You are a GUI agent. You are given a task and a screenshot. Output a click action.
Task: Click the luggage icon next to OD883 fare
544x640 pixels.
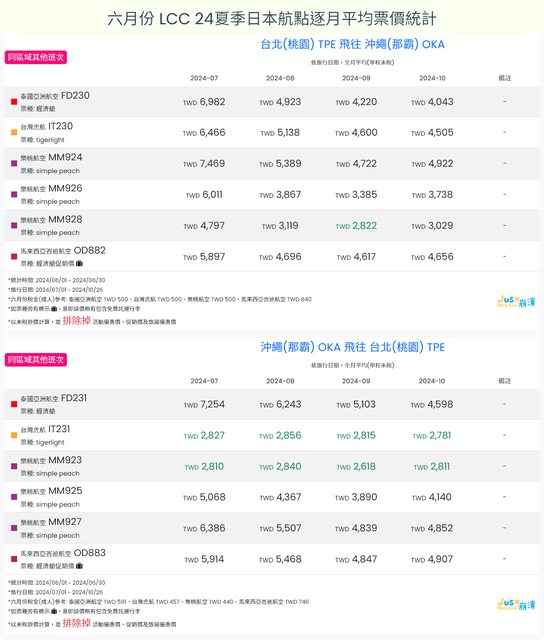(x=79, y=566)
